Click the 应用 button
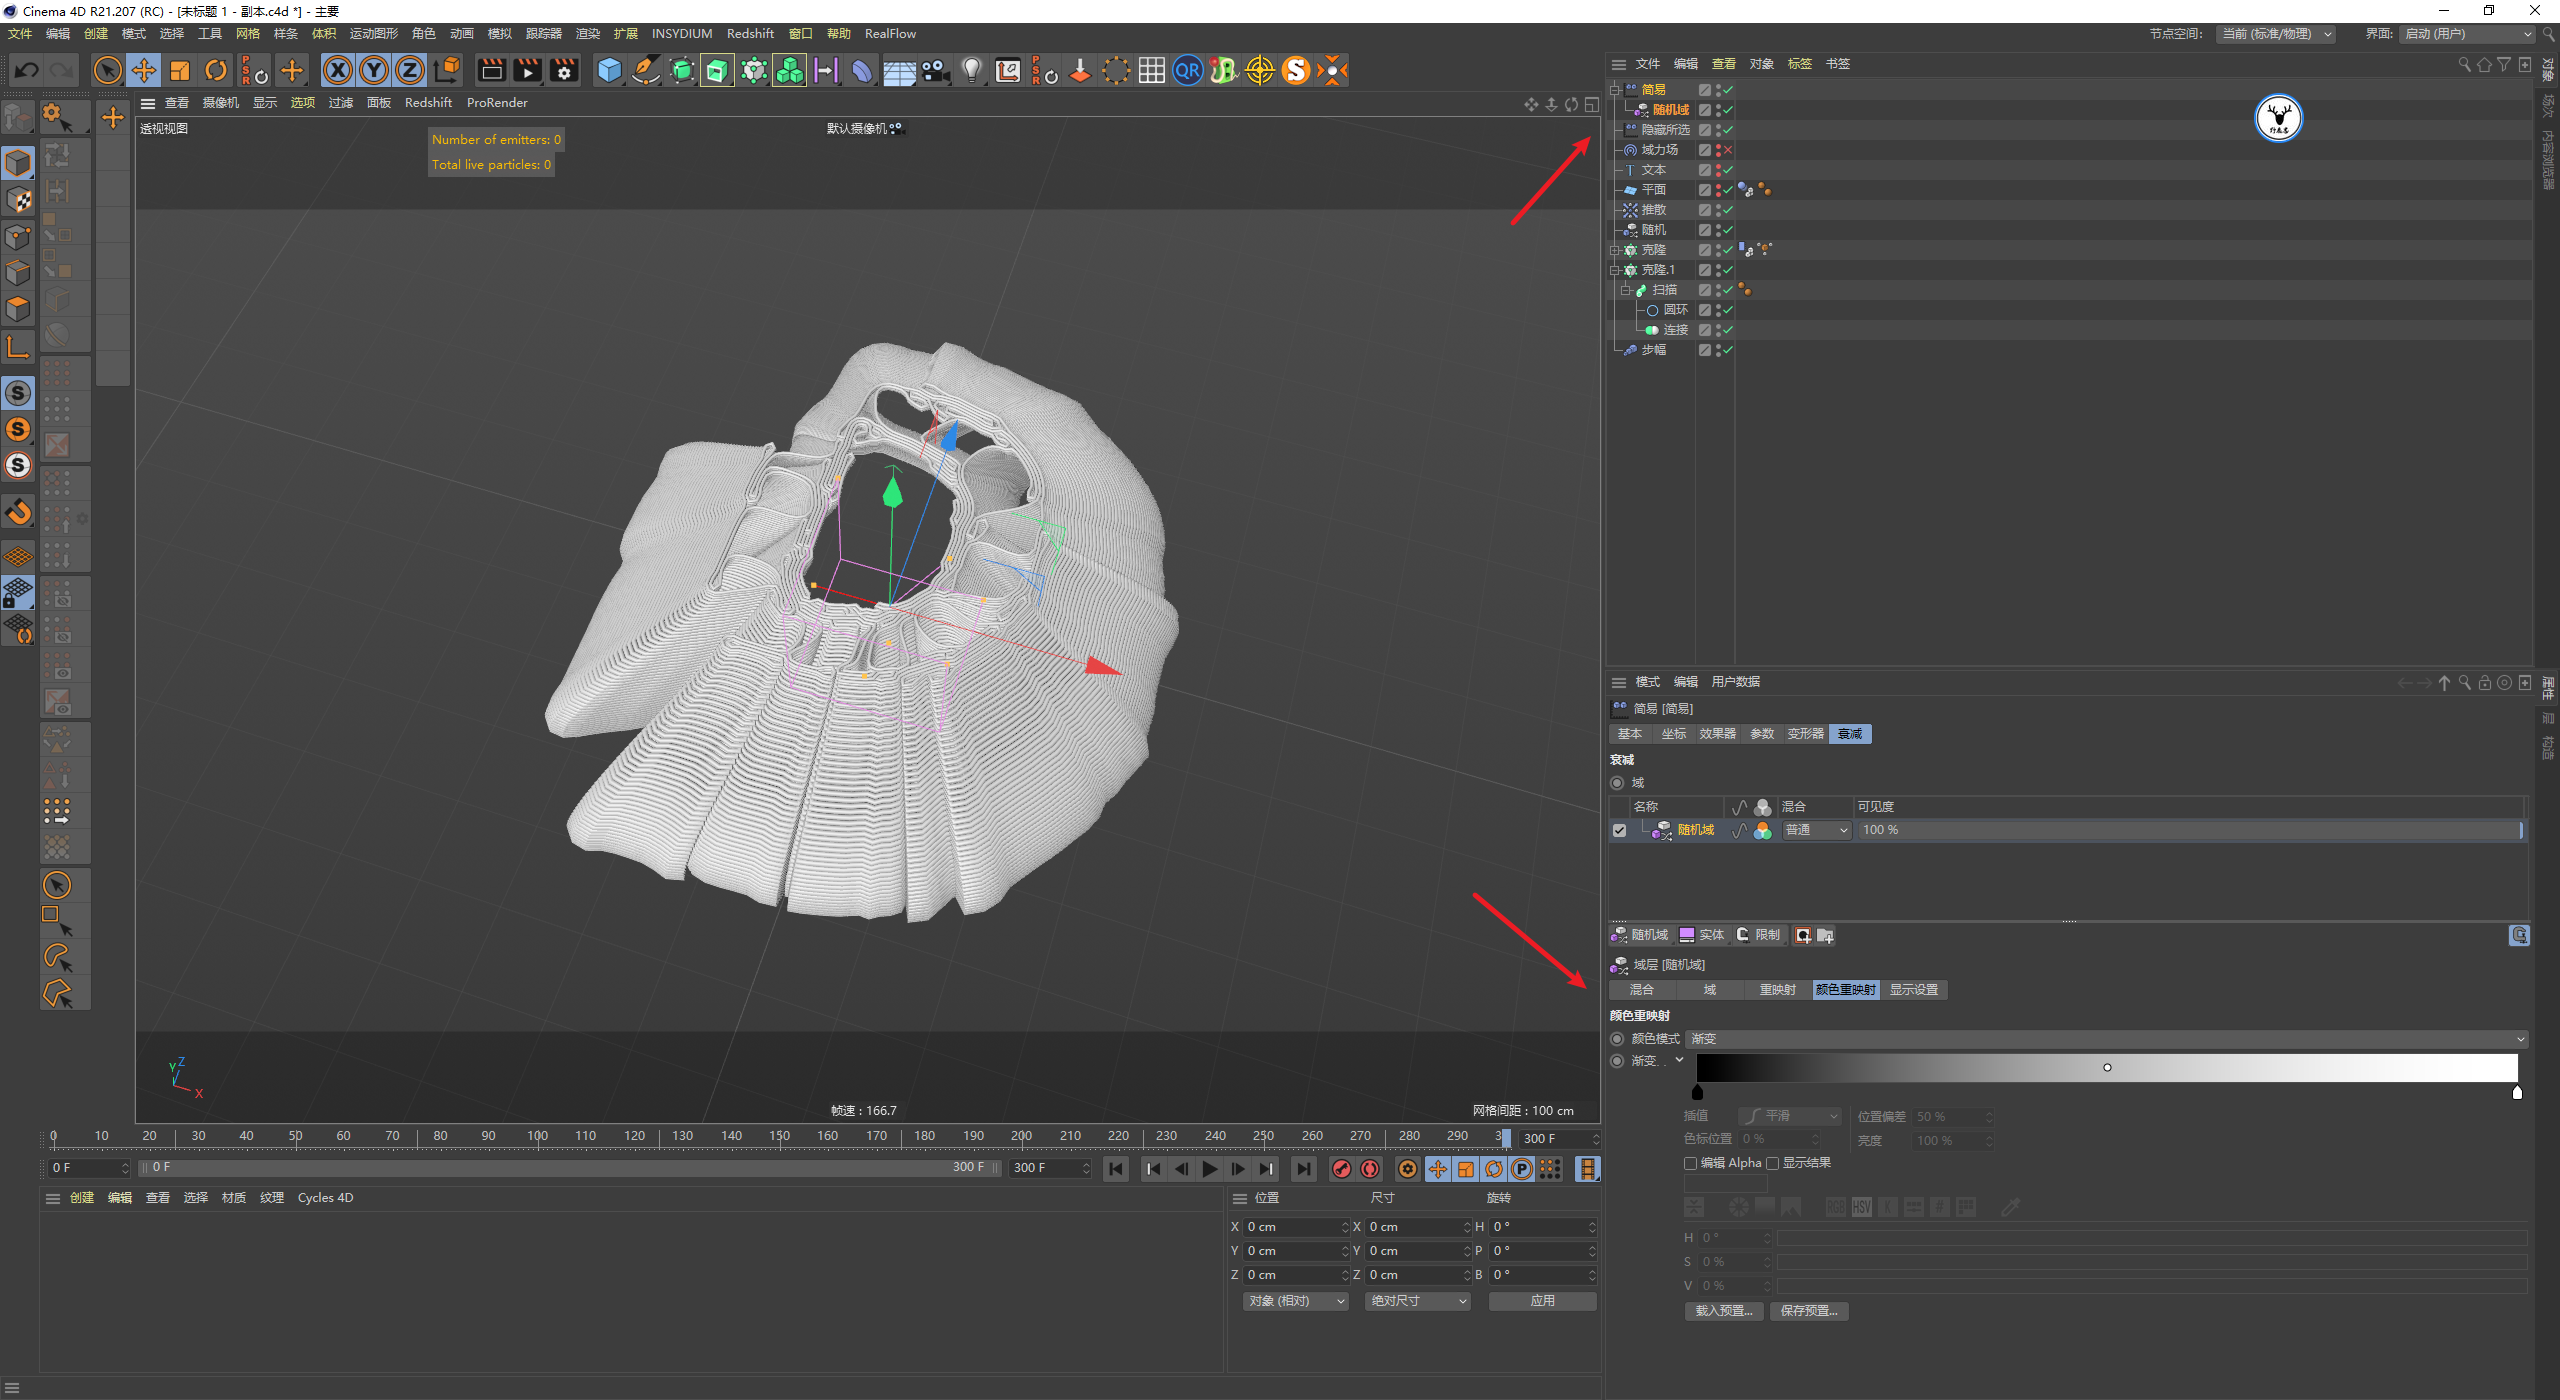This screenshot has height=1400, width=2560. pos(1542,1301)
